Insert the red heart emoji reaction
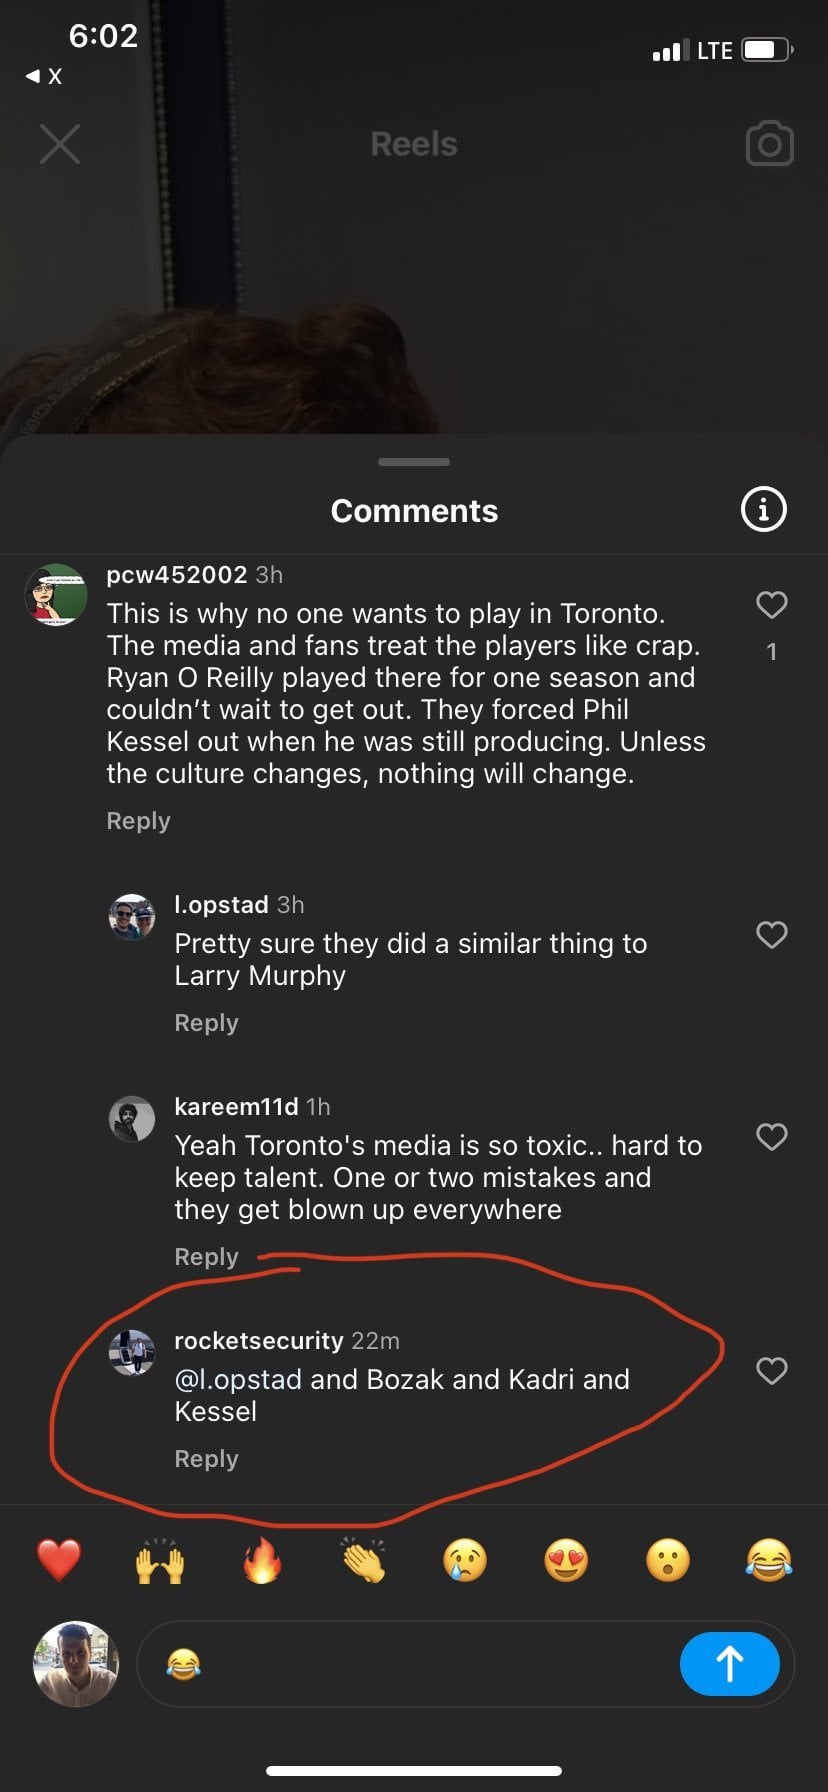 click(59, 1560)
